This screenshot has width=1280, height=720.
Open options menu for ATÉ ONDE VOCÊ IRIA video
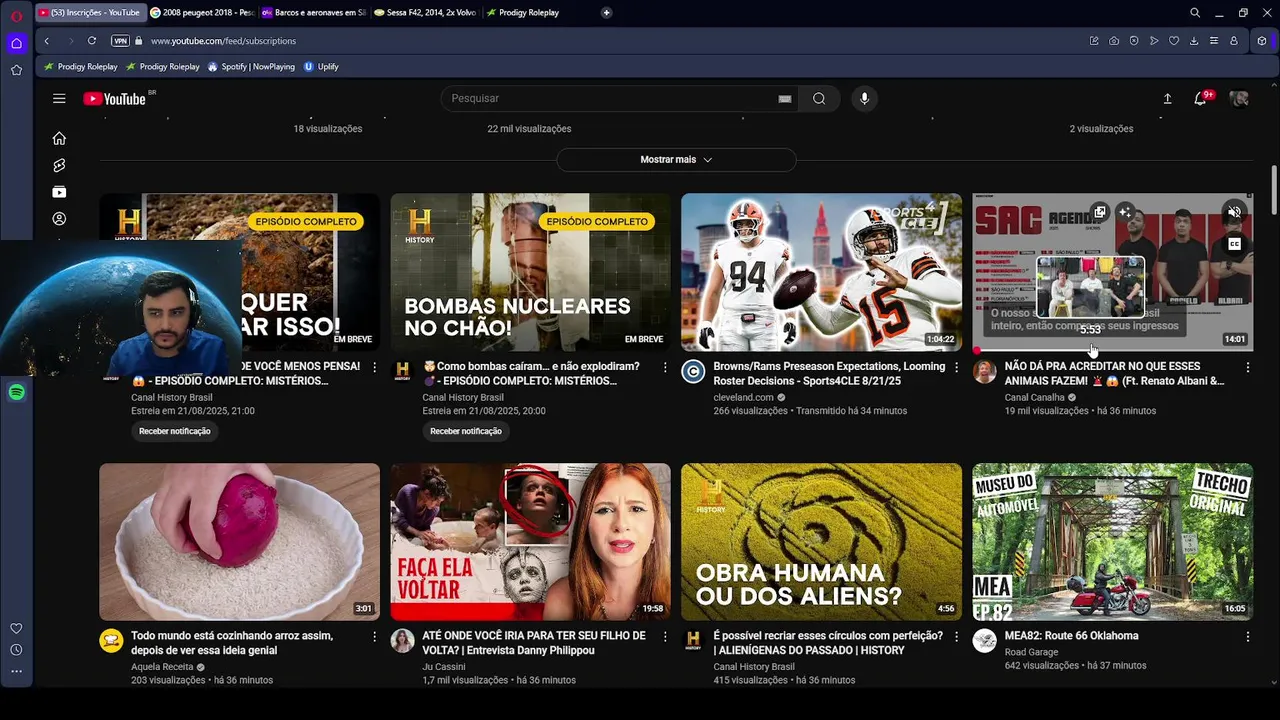click(665, 637)
